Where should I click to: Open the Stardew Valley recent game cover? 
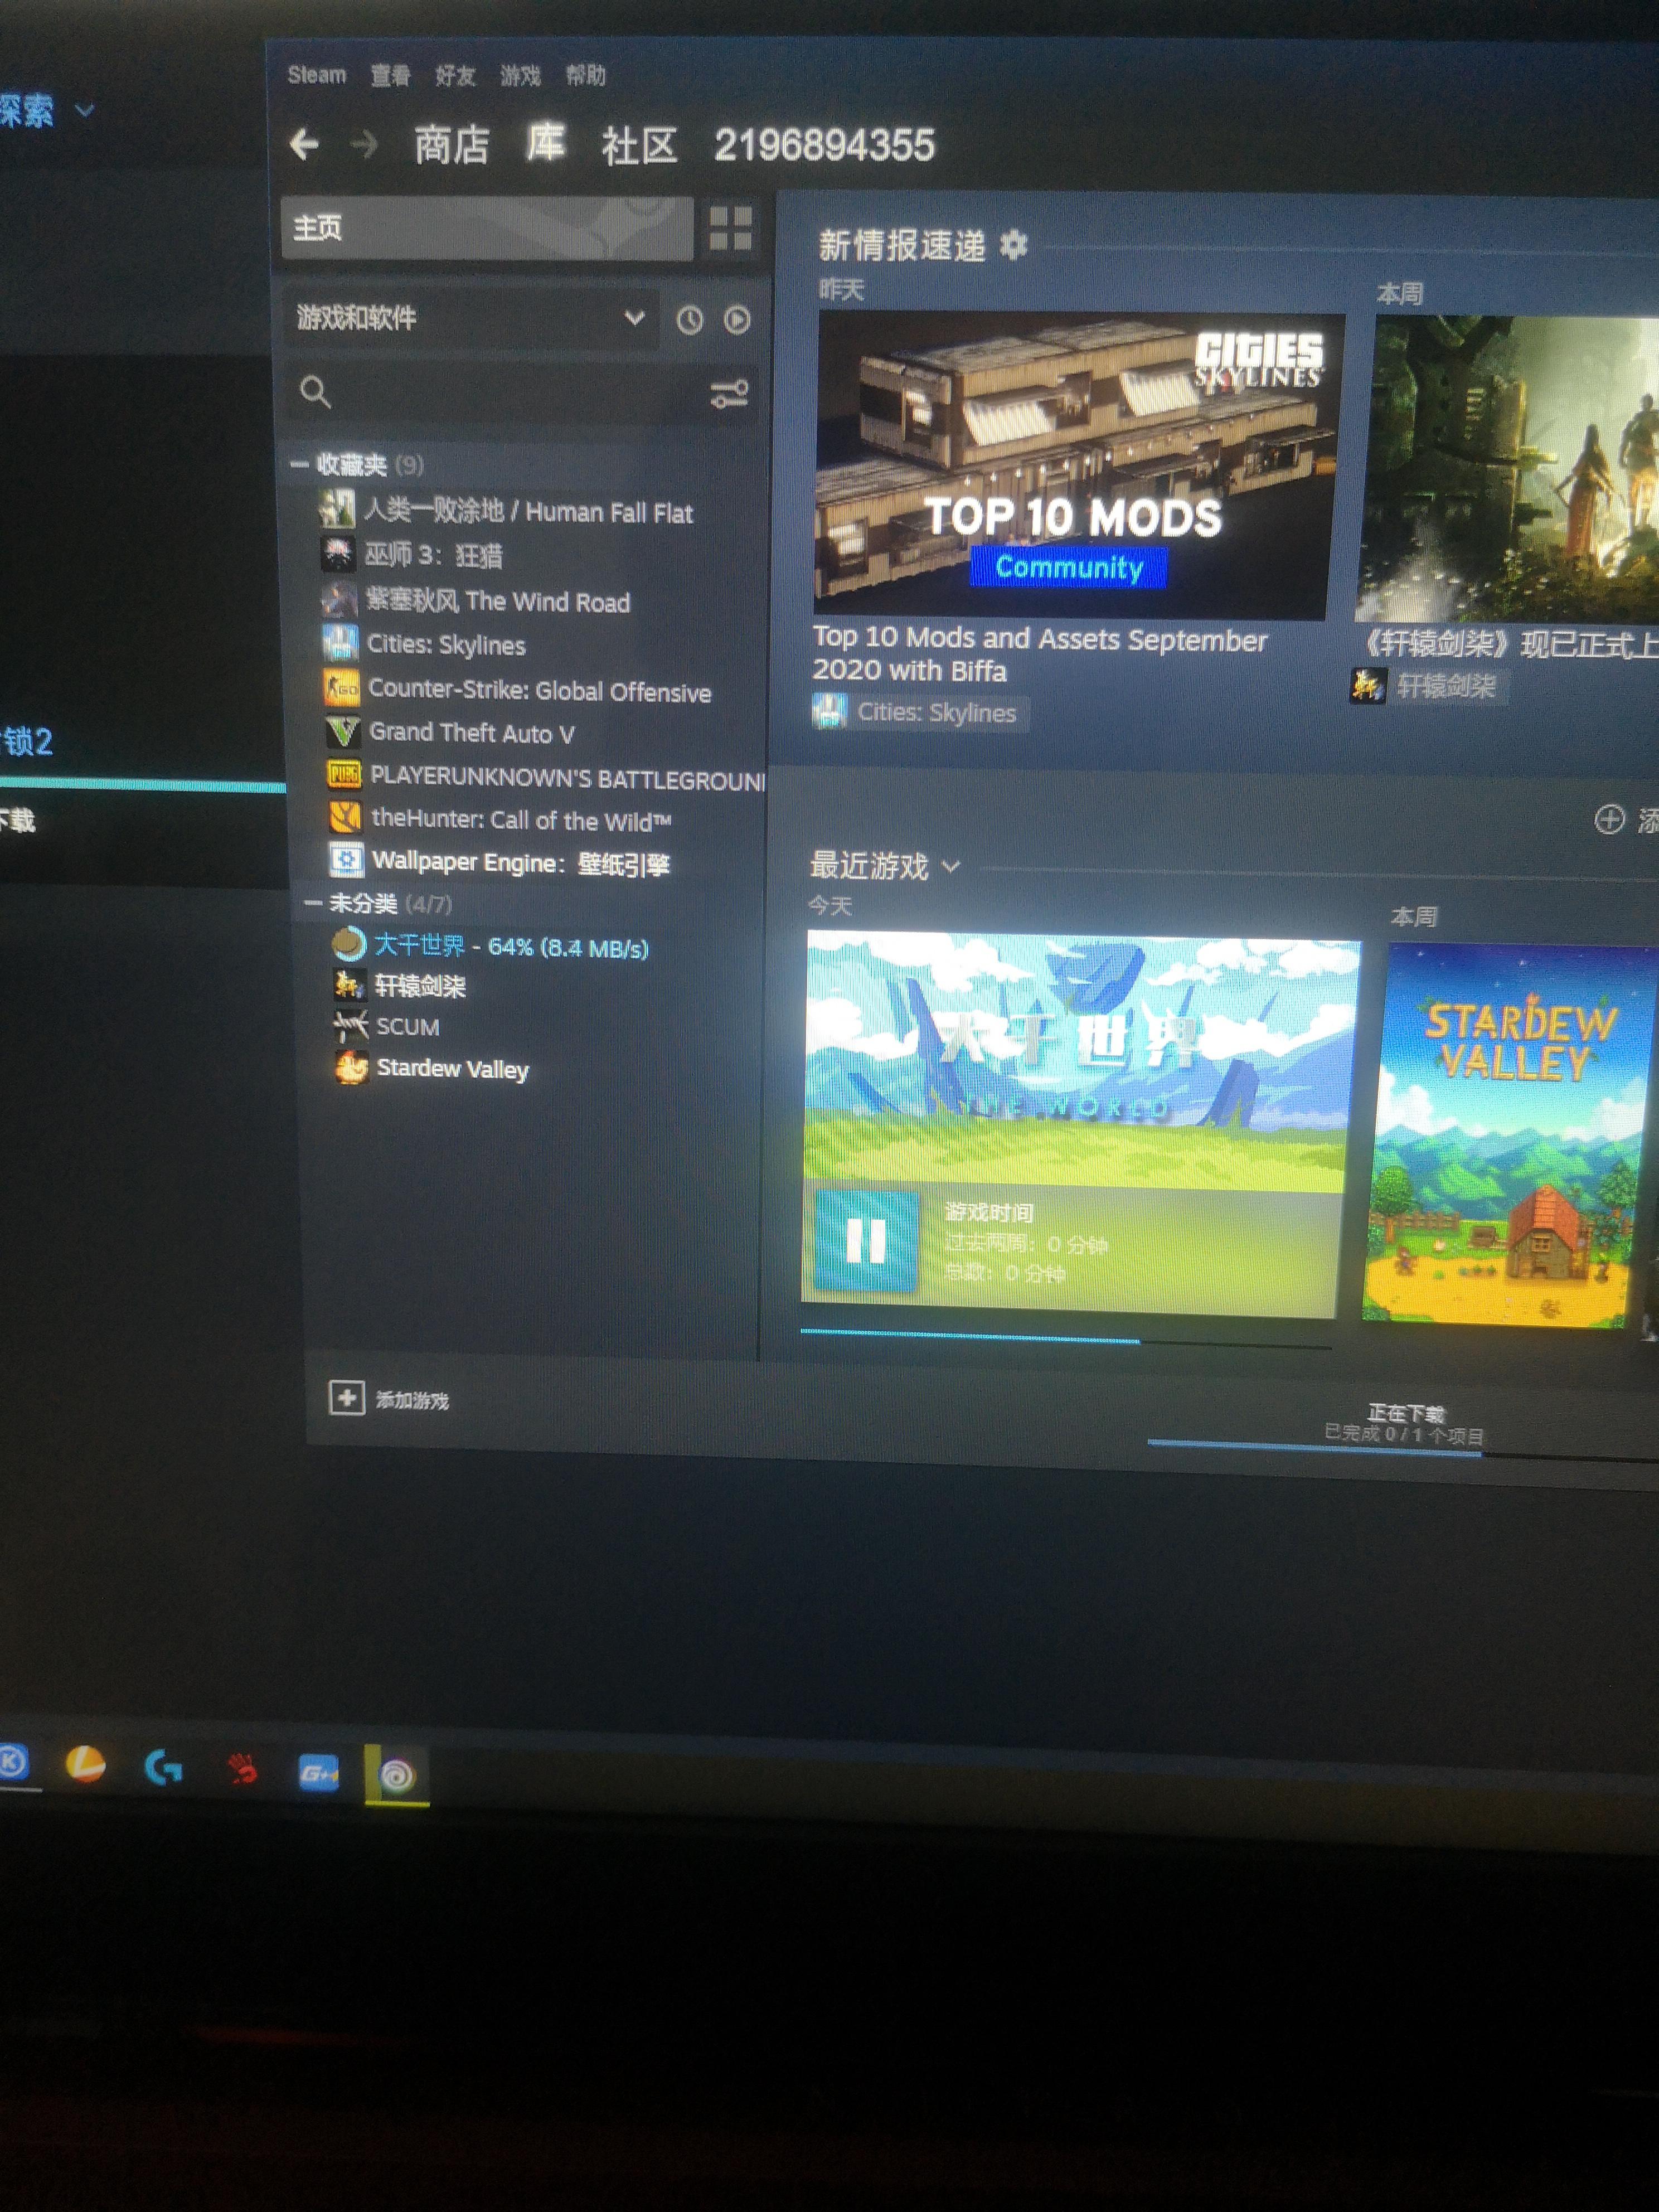1509,1135
